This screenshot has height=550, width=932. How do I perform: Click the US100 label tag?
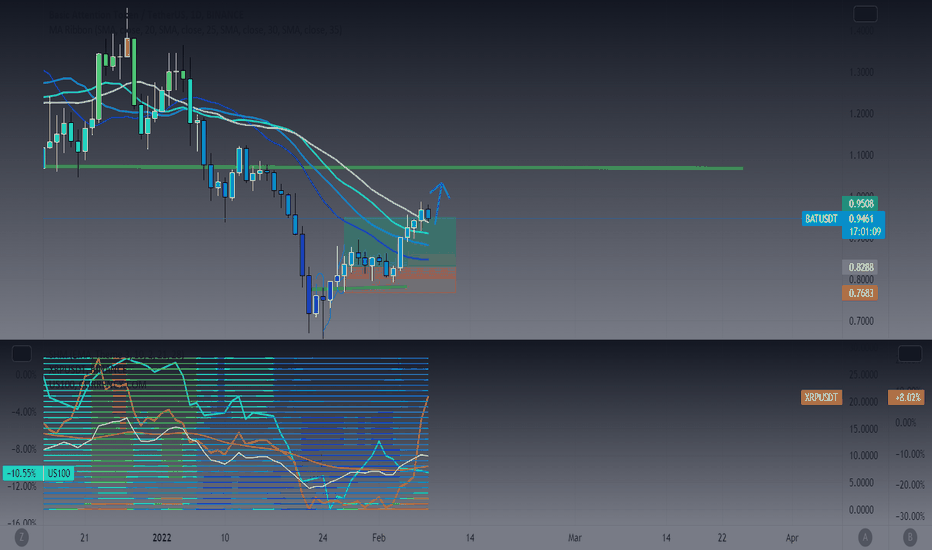59,473
